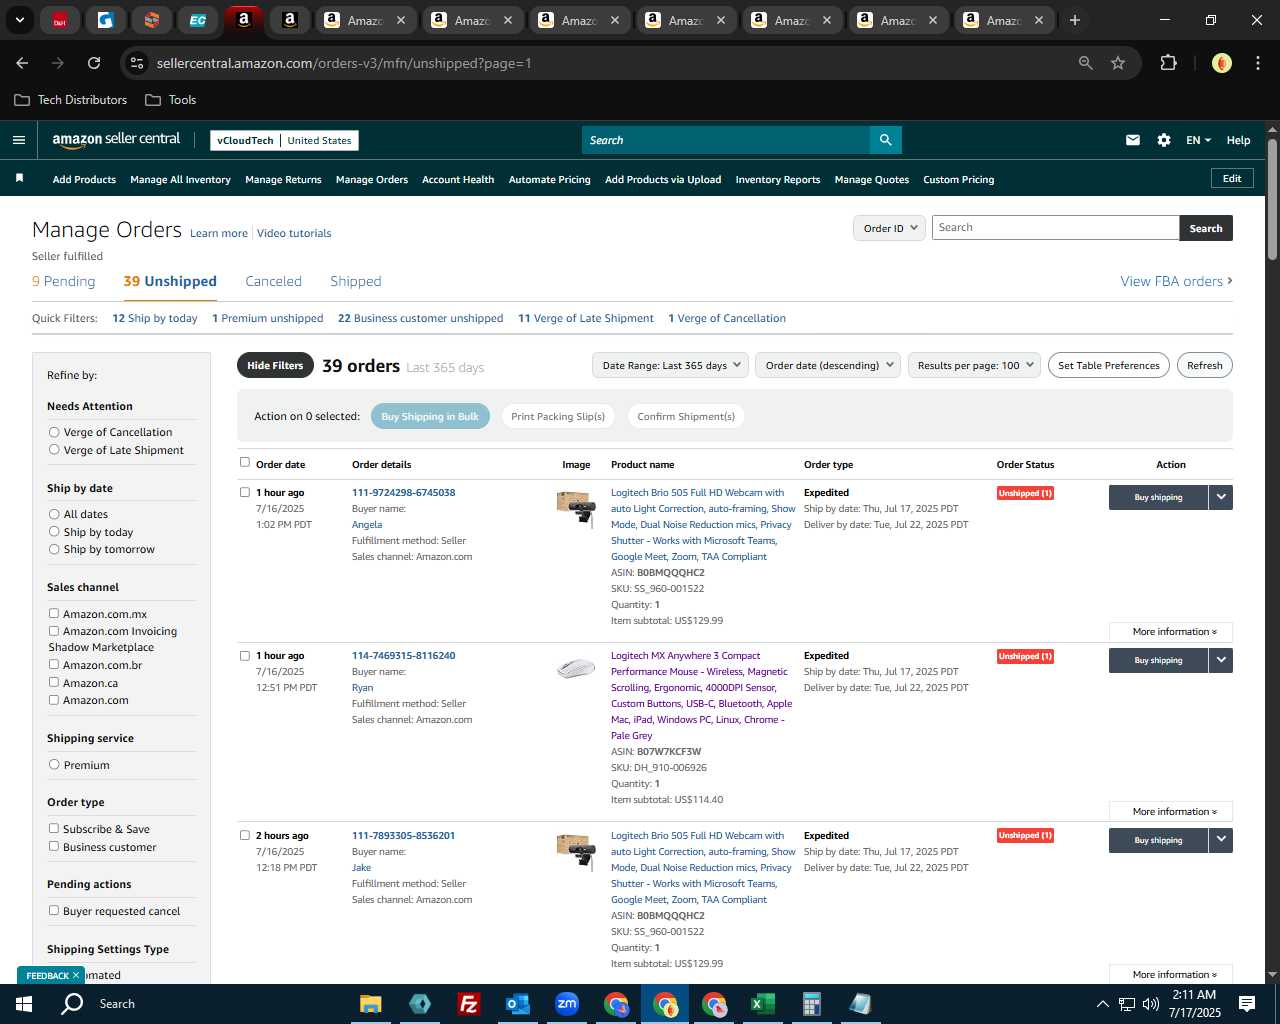Open Zoom from taskbar
The width and height of the screenshot is (1280, 1024).
[567, 1004]
